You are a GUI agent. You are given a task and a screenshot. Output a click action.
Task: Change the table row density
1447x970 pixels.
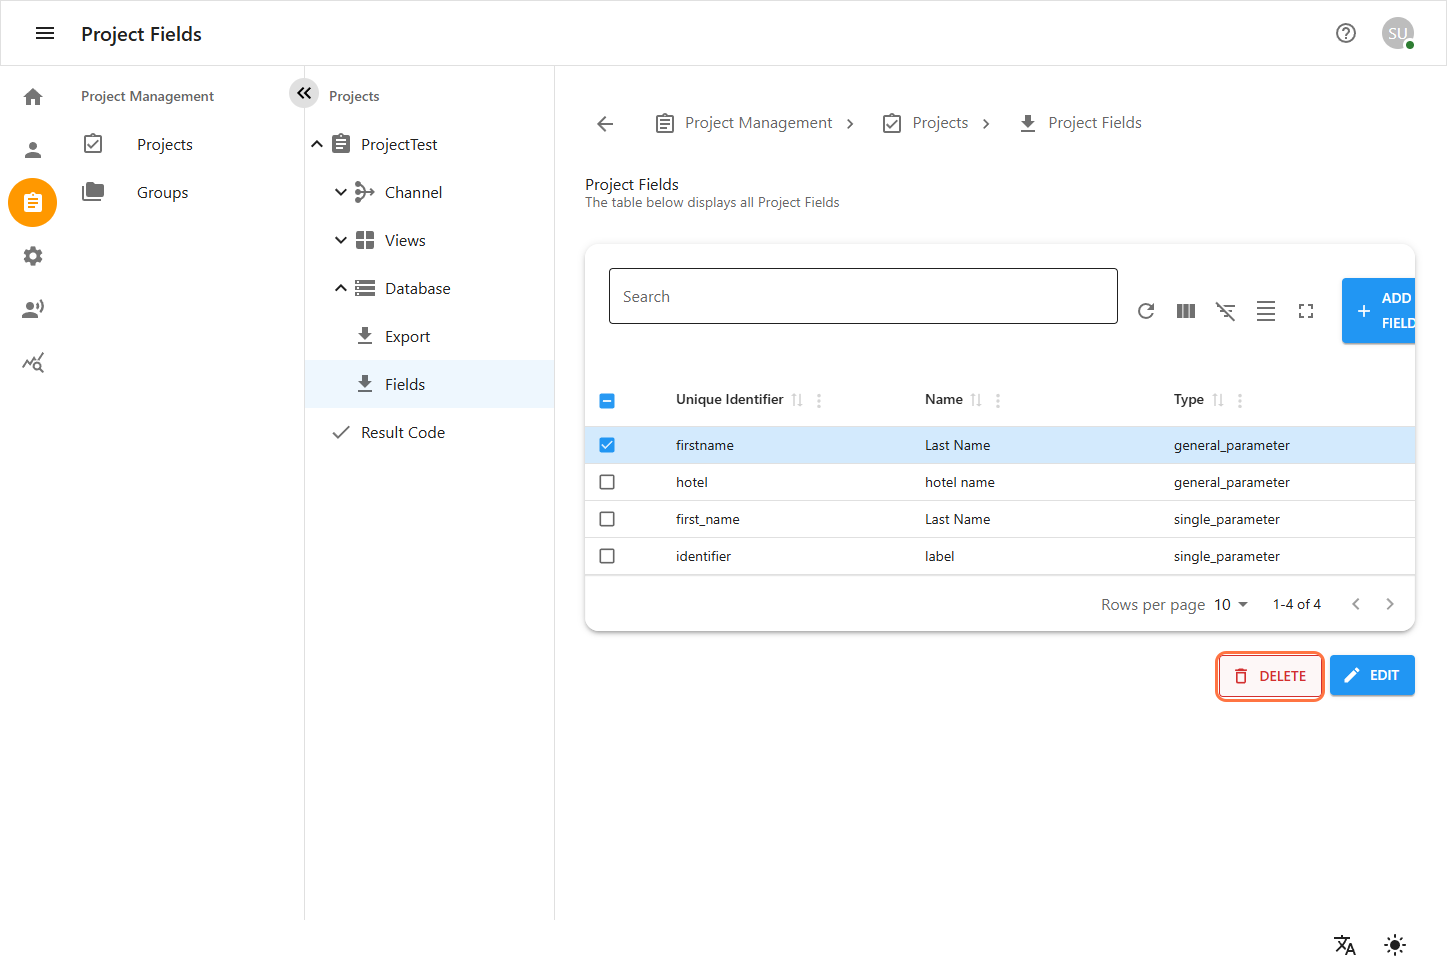click(x=1266, y=311)
